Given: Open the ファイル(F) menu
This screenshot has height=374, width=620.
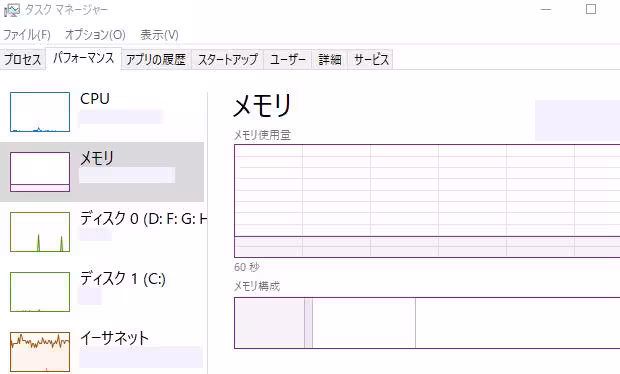Looking at the screenshot, I should 26,35.
